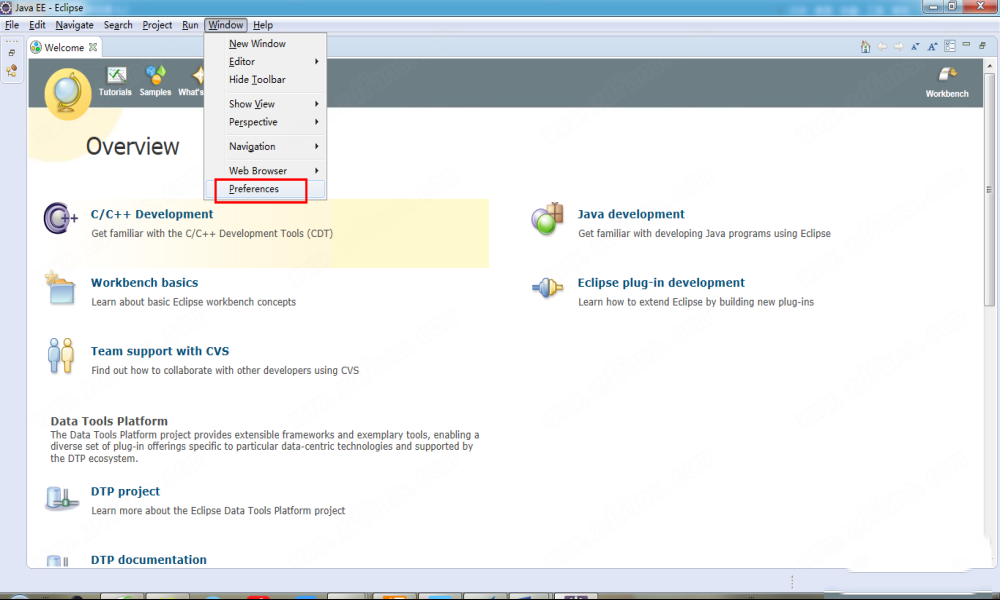Click the Home icon in Welcome toolbar

pos(865,47)
